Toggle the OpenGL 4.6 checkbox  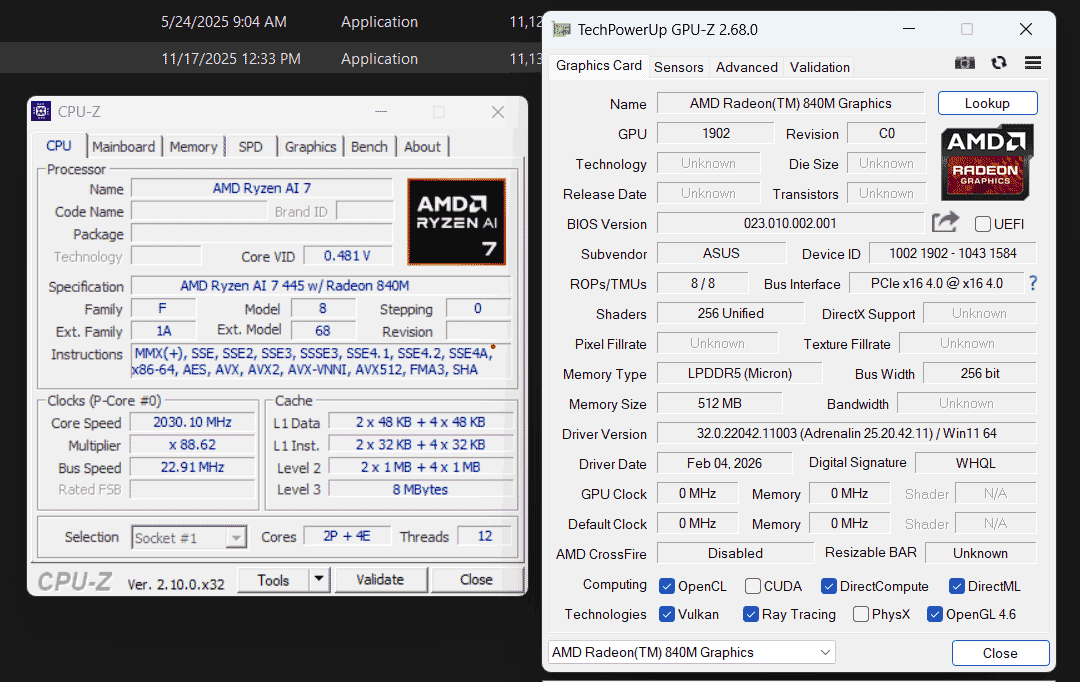coord(935,614)
